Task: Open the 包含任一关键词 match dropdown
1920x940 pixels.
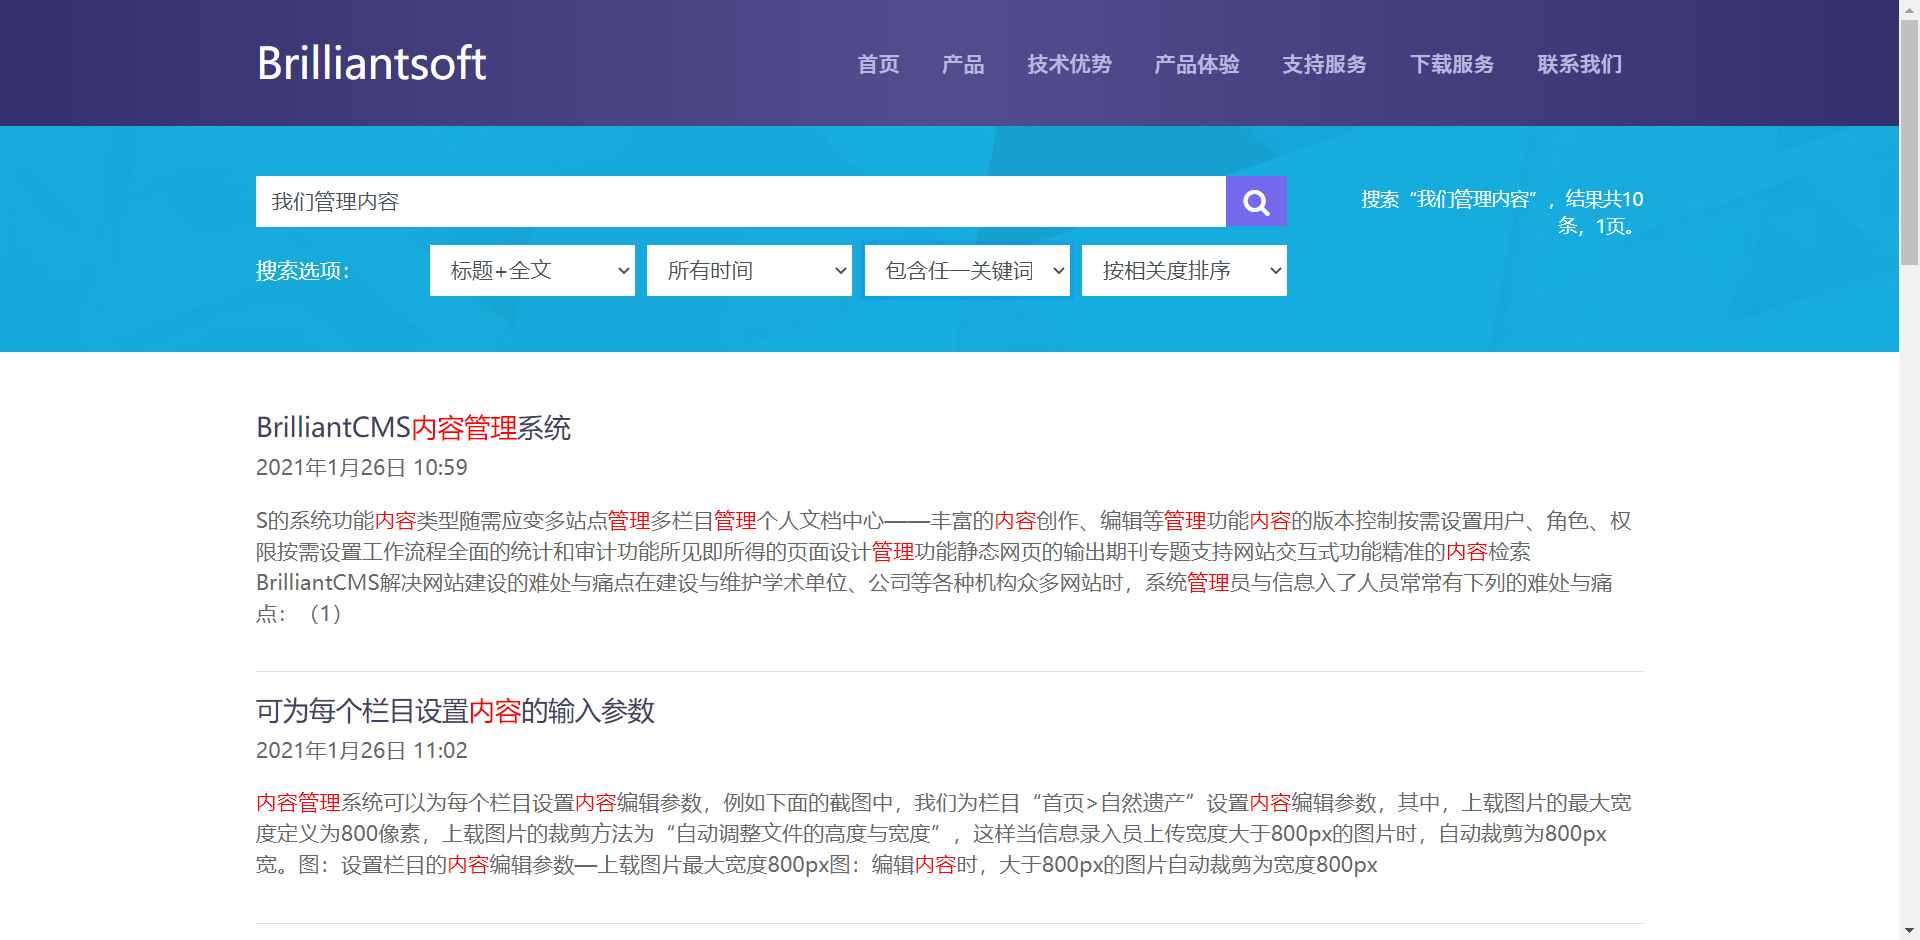Action: [967, 271]
